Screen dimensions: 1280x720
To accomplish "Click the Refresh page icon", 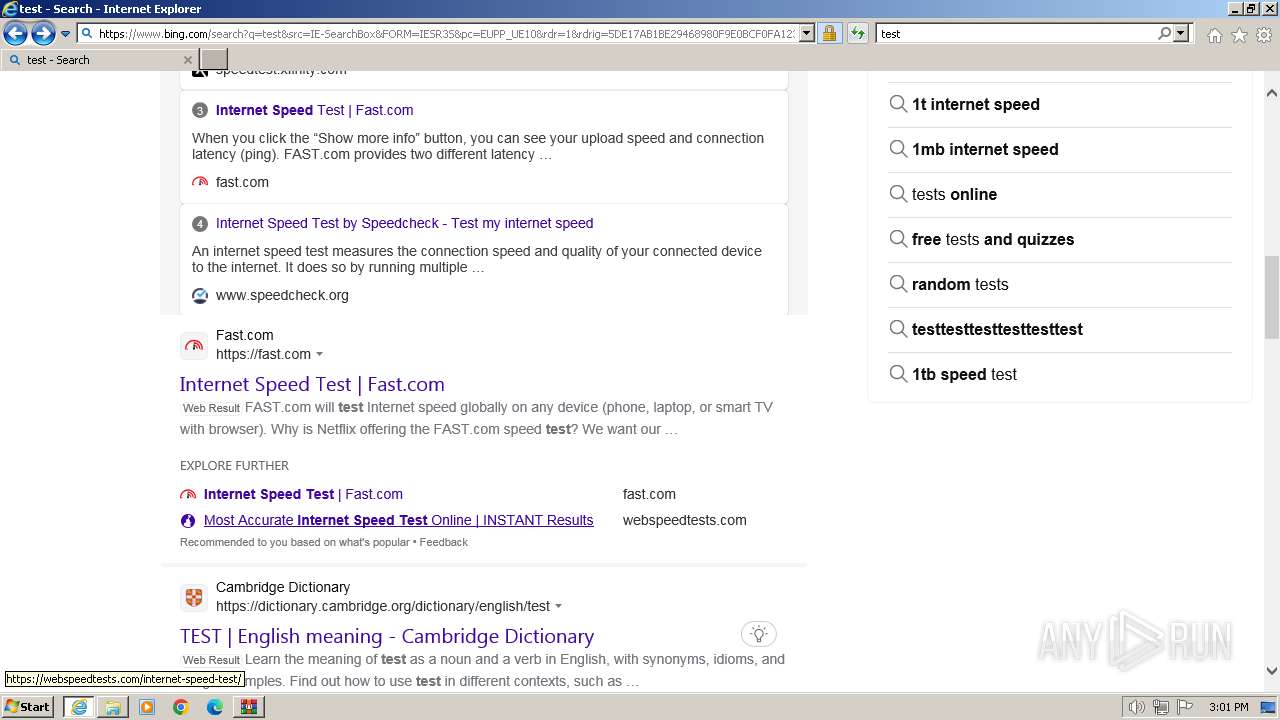I will (x=857, y=34).
